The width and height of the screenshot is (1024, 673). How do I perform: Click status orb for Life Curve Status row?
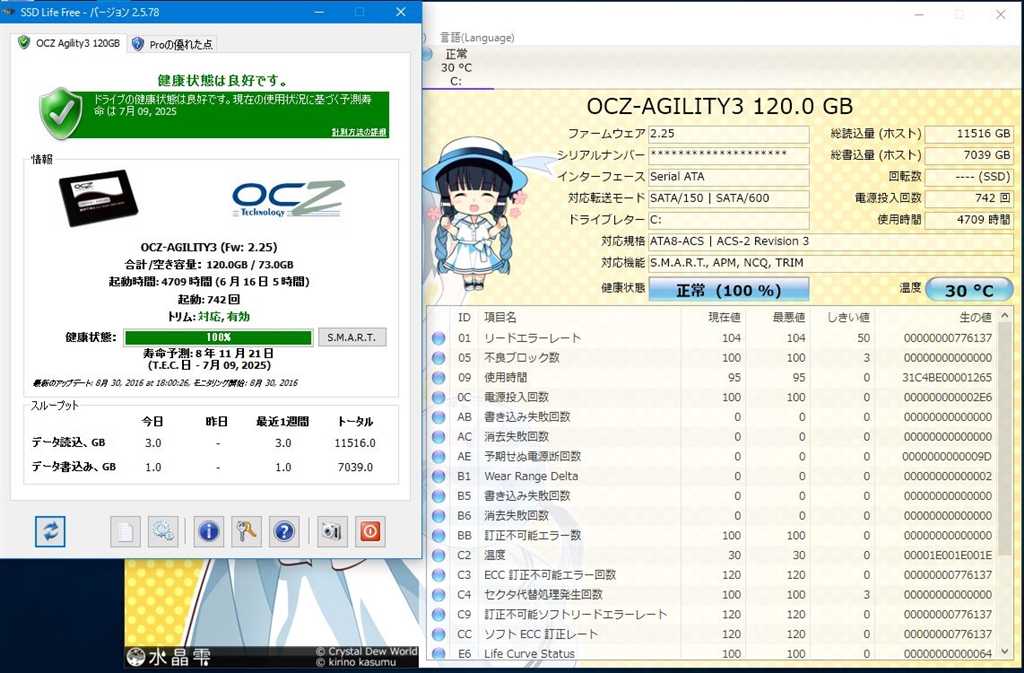tap(438, 653)
